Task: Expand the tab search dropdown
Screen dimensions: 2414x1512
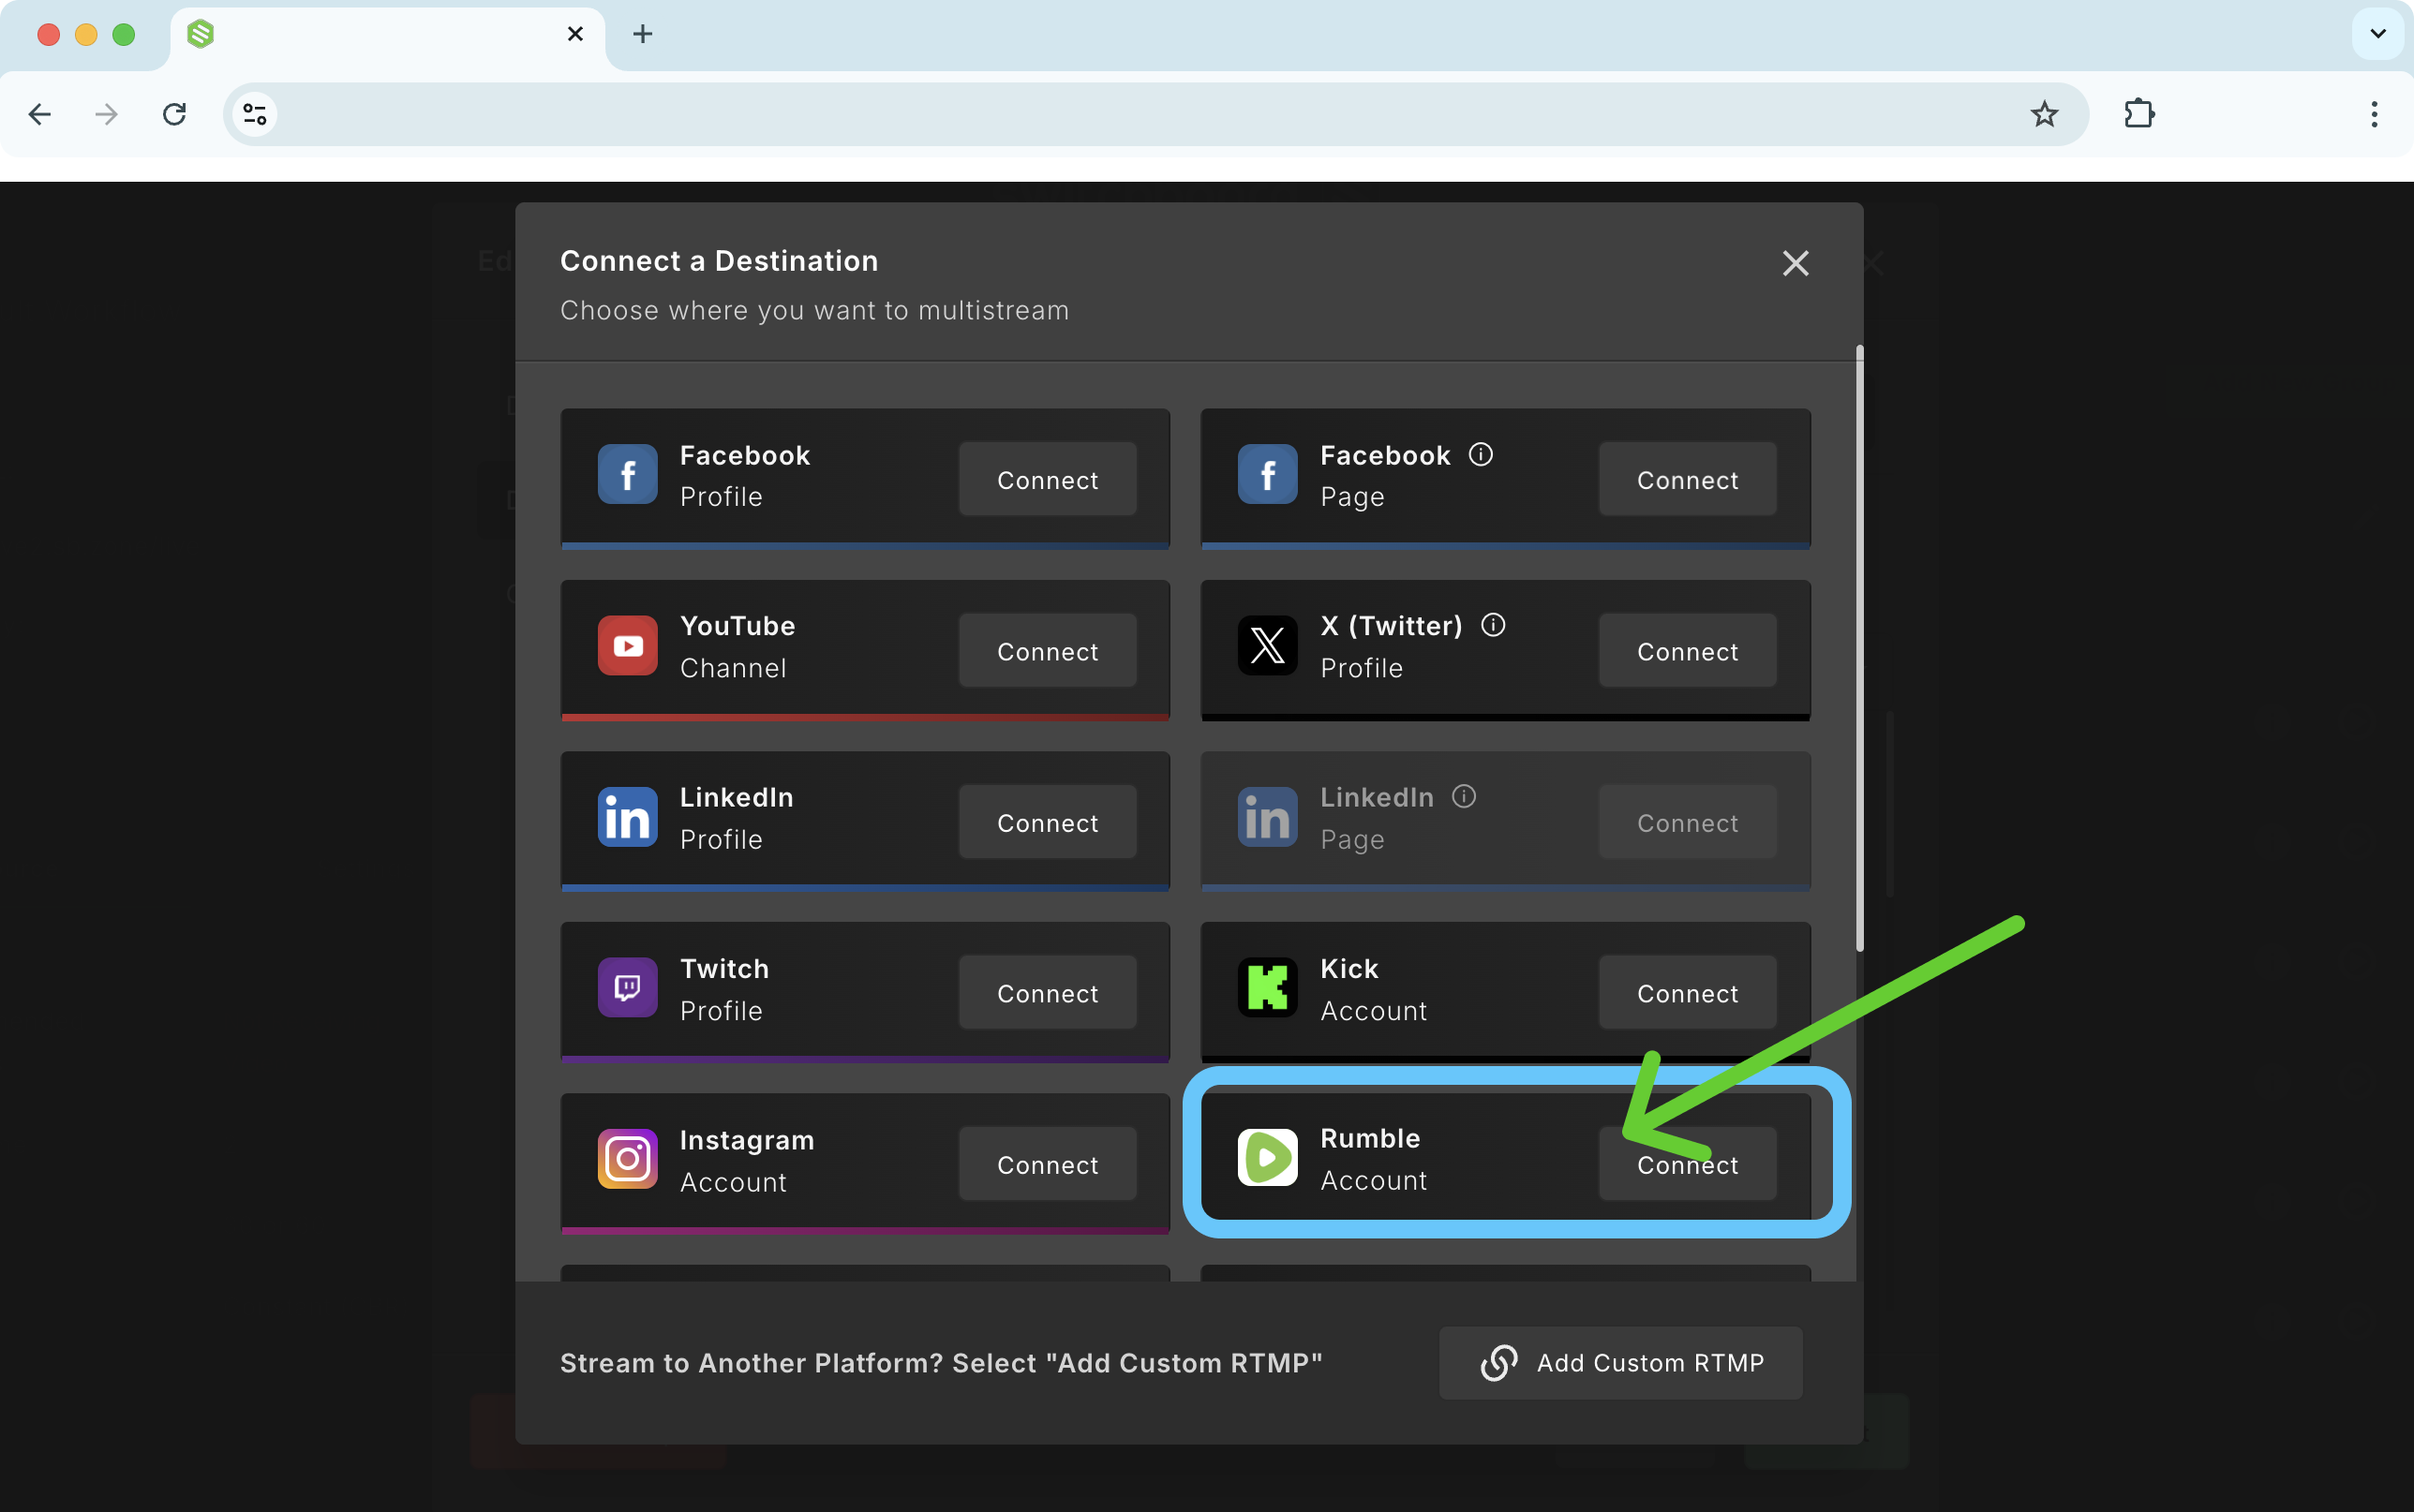Action: point(2378,35)
